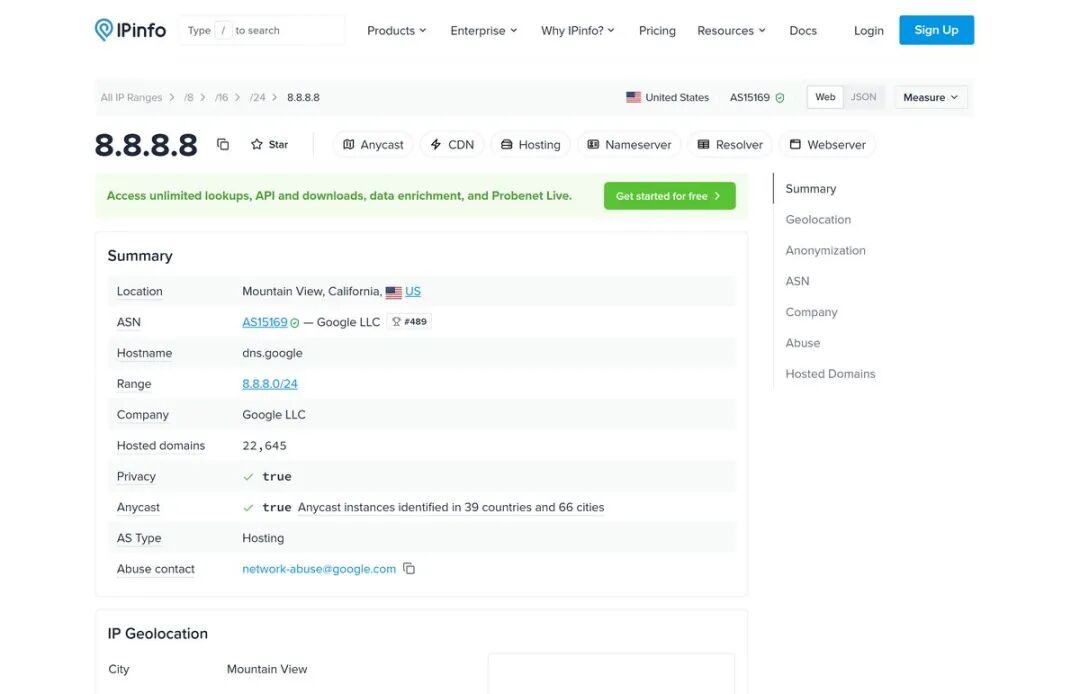Screen dimensions: 1080x694
Task: Open the AS15169 link in Summary
Action: [x=264, y=322]
